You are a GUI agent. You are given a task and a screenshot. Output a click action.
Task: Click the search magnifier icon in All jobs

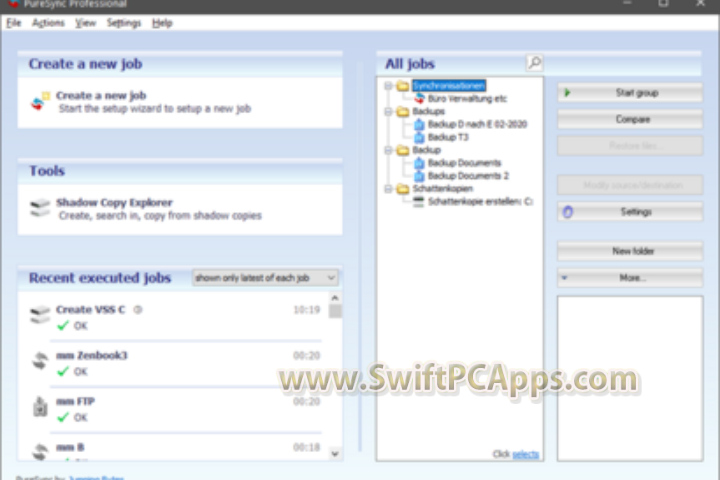[x=534, y=62]
